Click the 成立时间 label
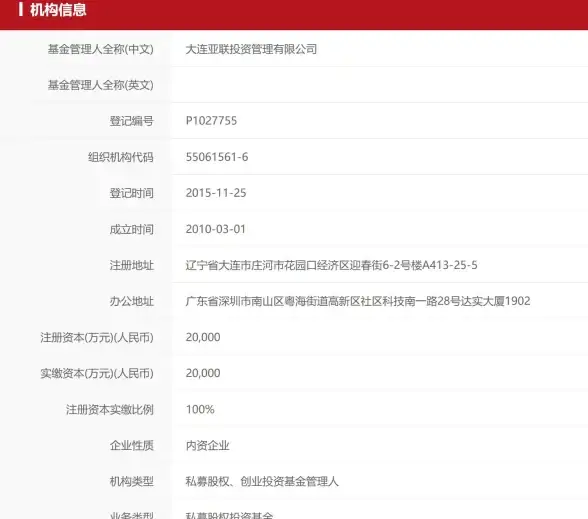The image size is (588, 519). [x=132, y=229]
